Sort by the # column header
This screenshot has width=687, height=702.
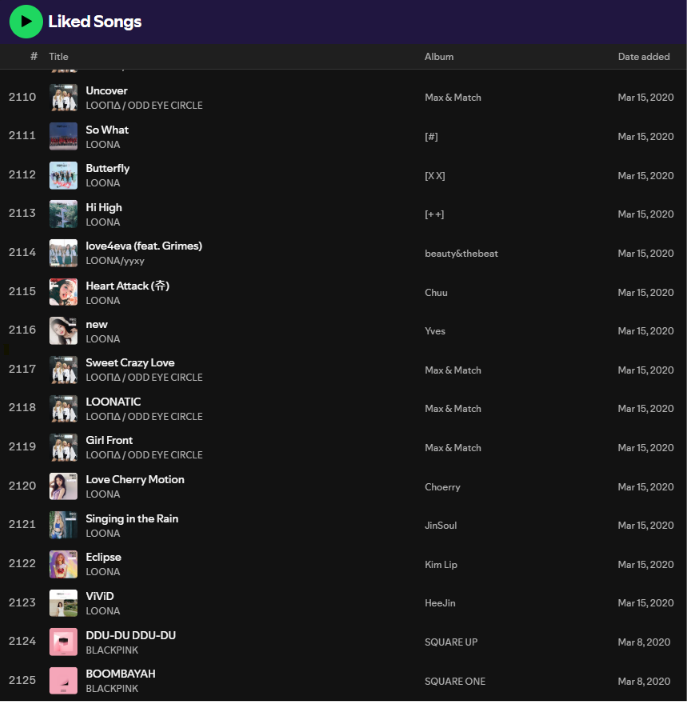34,56
